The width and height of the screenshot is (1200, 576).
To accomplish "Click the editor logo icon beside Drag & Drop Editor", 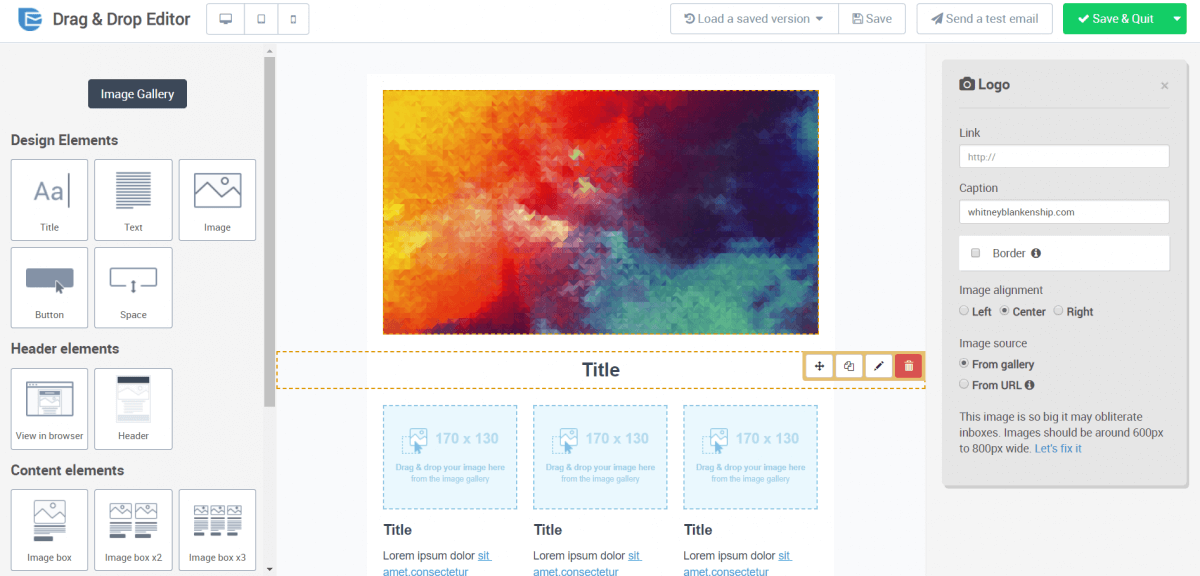I will pyautogui.click(x=30, y=19).
